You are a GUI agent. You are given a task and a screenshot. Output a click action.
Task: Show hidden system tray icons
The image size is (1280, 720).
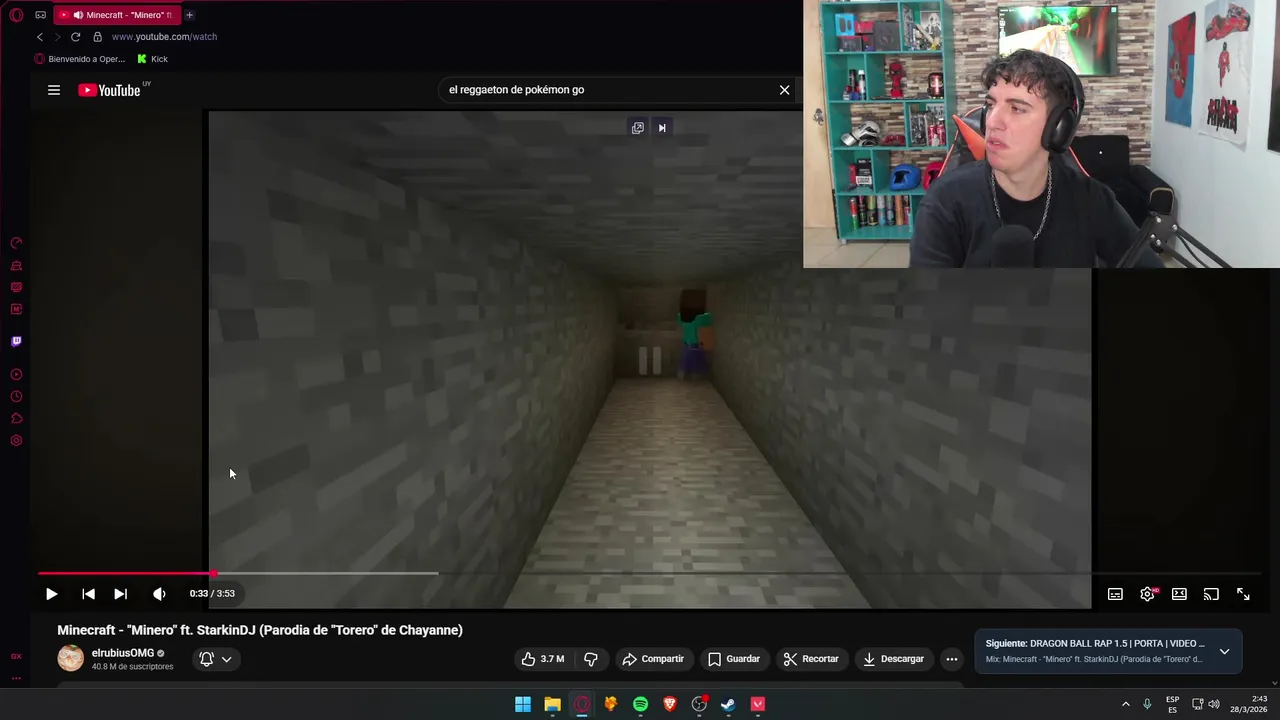coord(1125,704)
